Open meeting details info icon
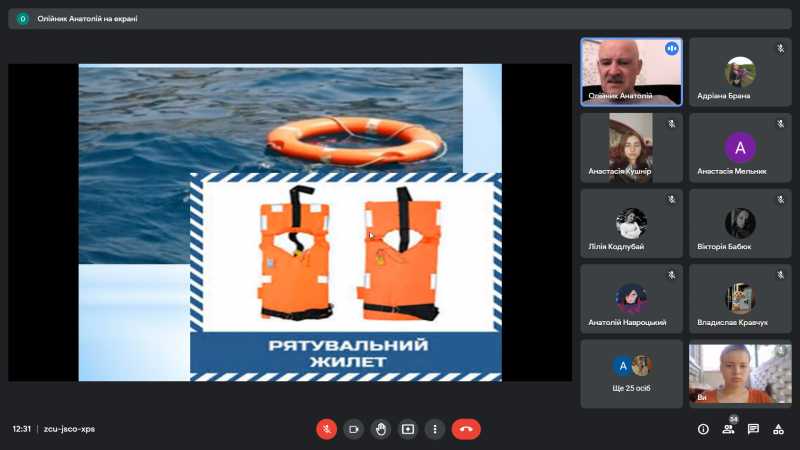The width and height of the screenshot is (800, 450). coord(703,429)
